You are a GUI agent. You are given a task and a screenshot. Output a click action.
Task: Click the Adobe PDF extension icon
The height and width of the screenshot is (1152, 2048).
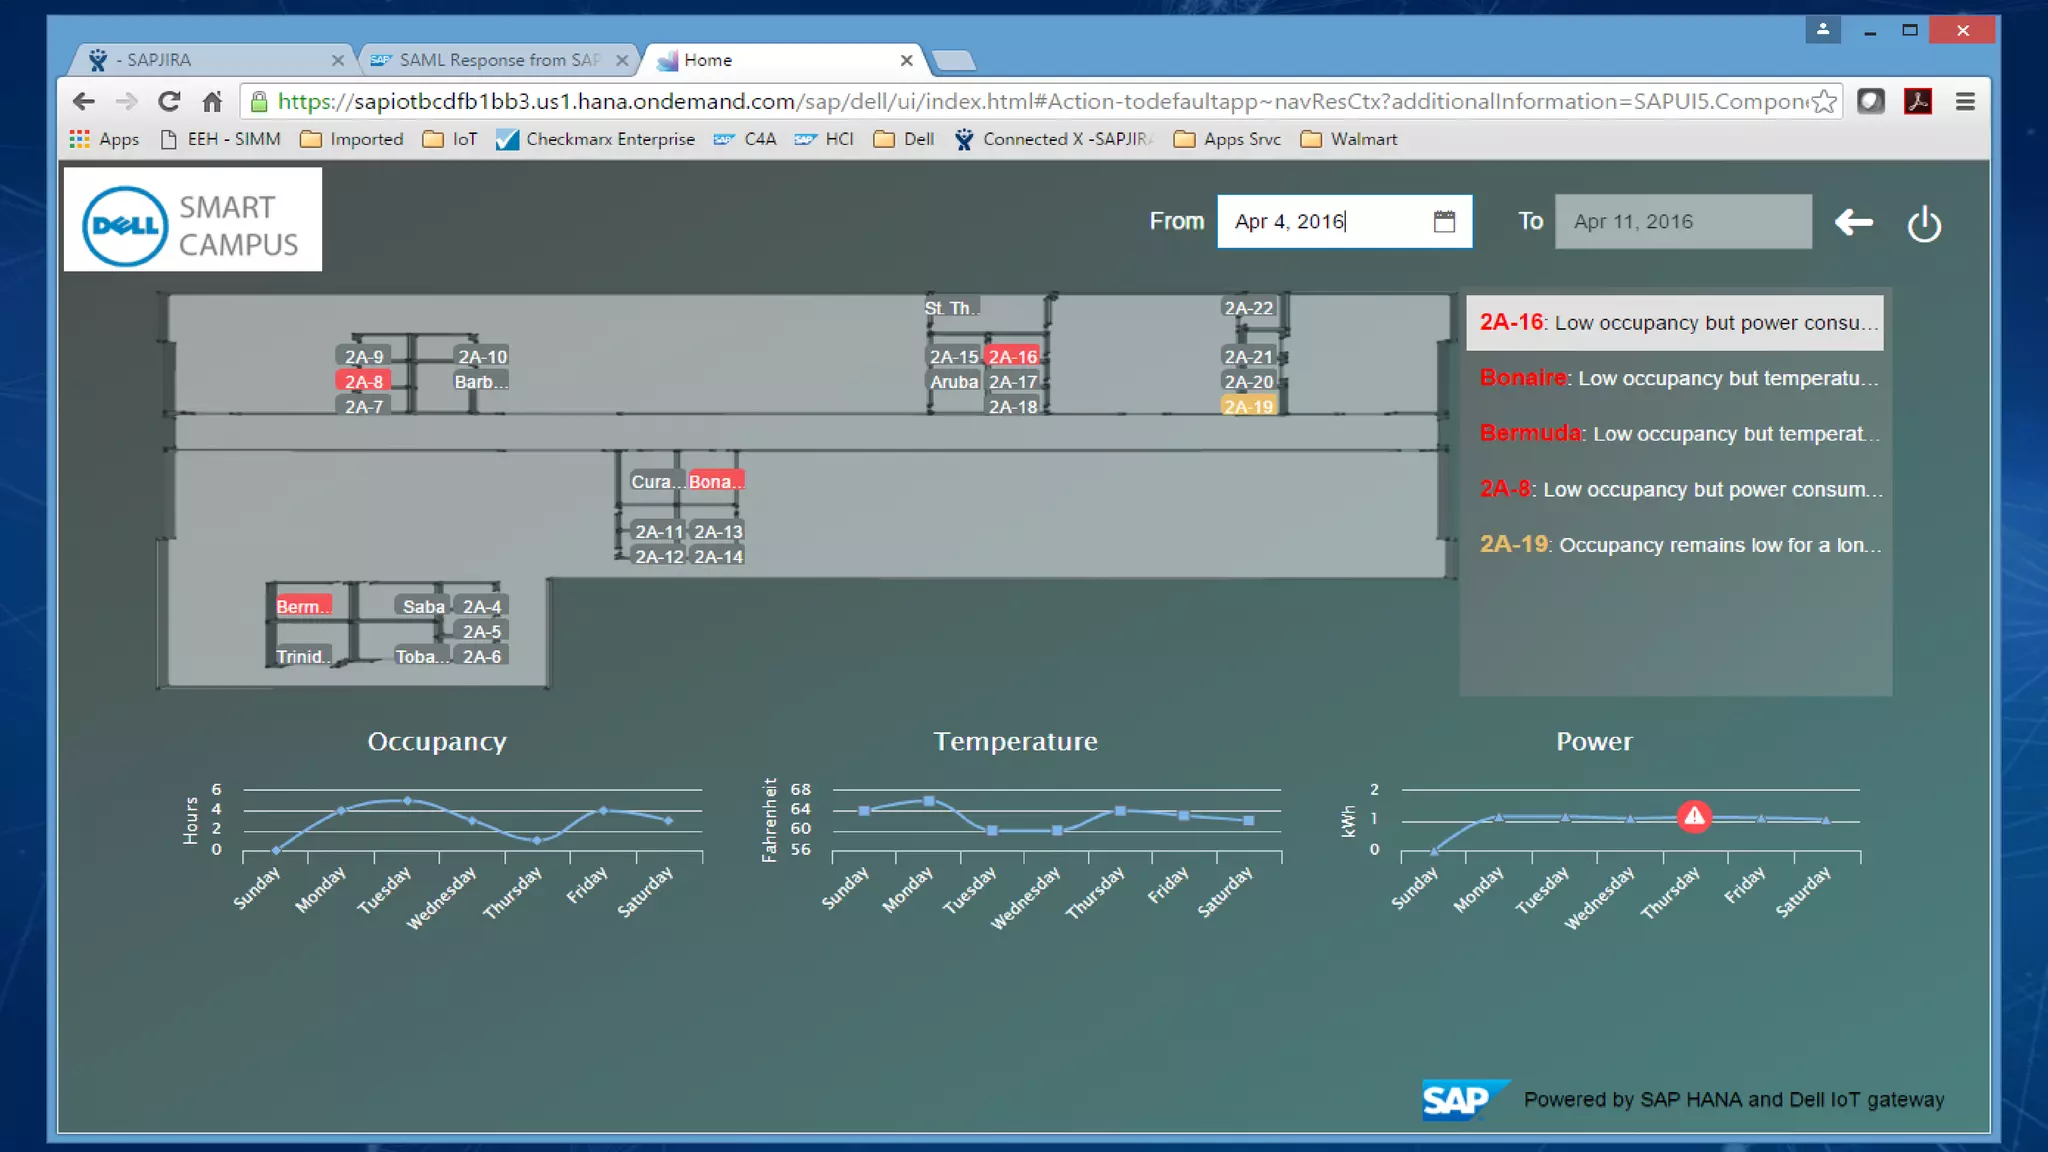tap(1917, 101)
